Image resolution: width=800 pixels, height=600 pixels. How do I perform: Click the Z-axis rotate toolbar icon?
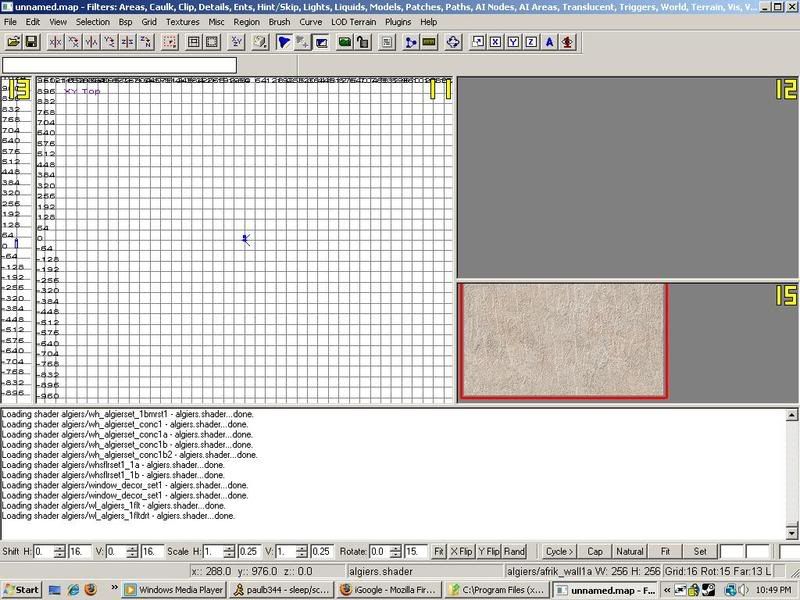[x=146, y=42]
